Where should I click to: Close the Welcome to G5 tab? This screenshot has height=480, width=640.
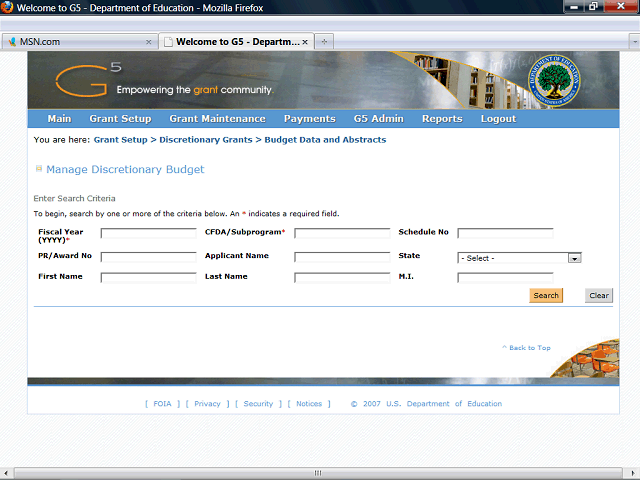tap(305, 42)
